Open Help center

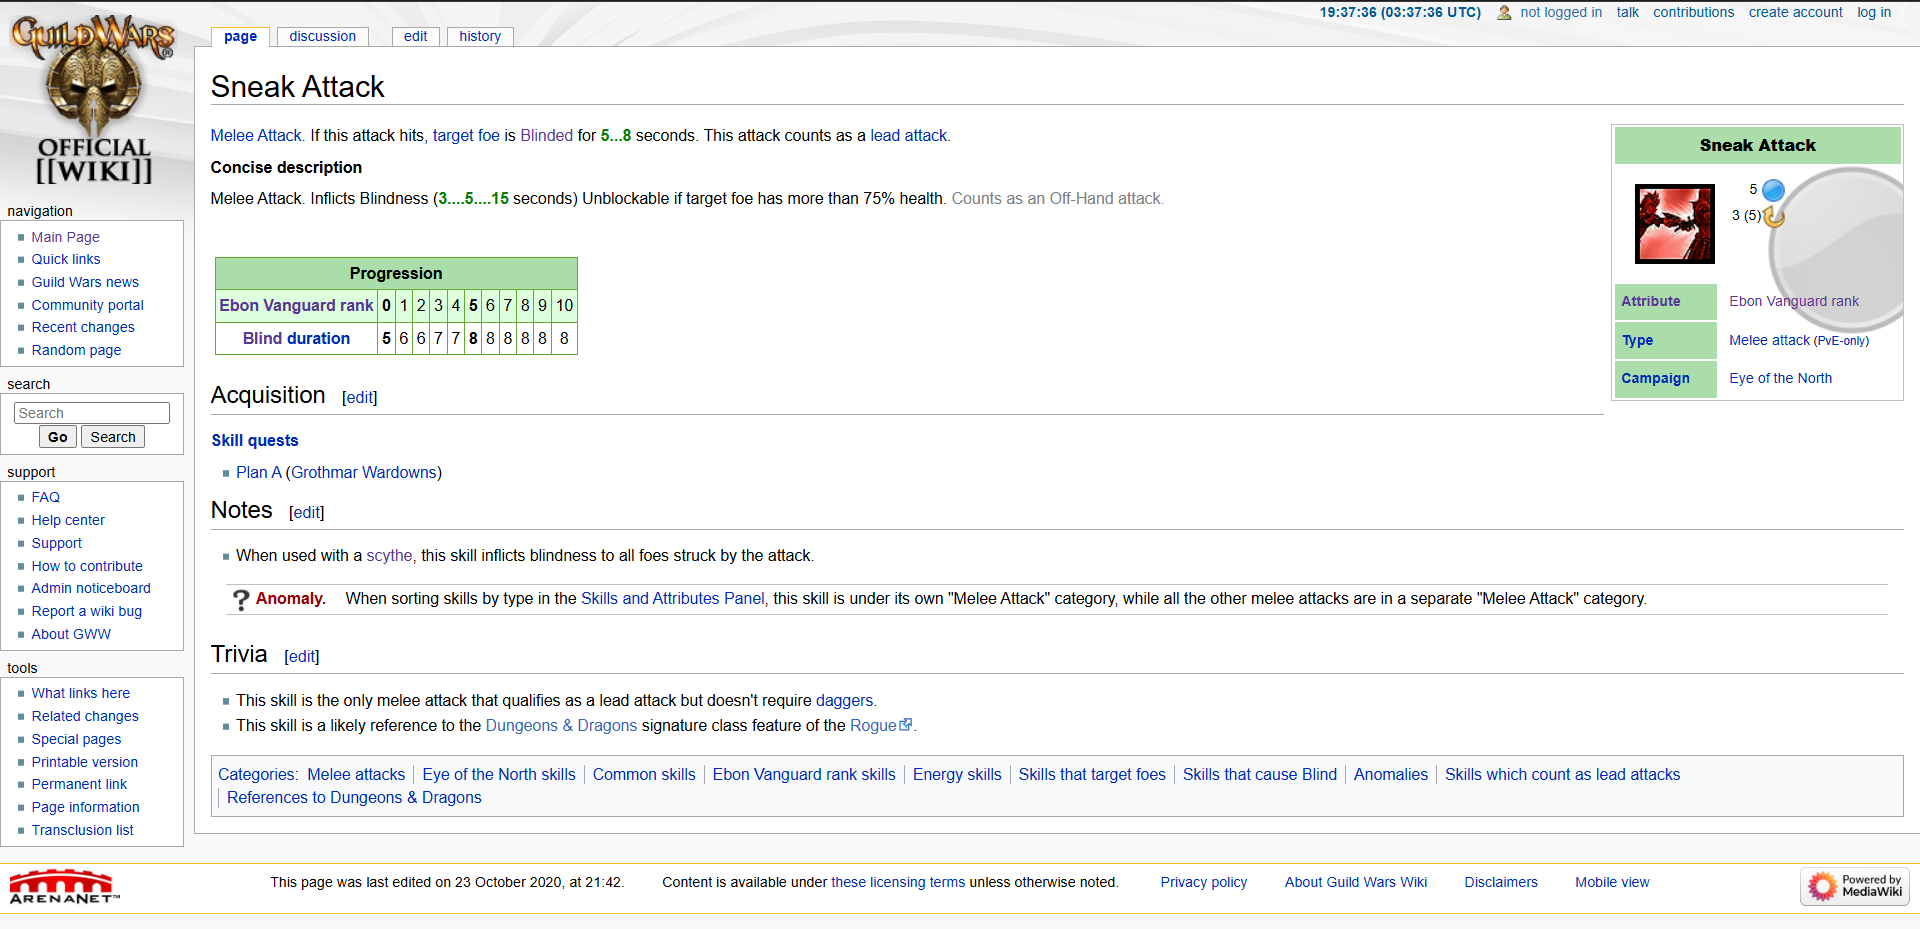pos(68,520)
